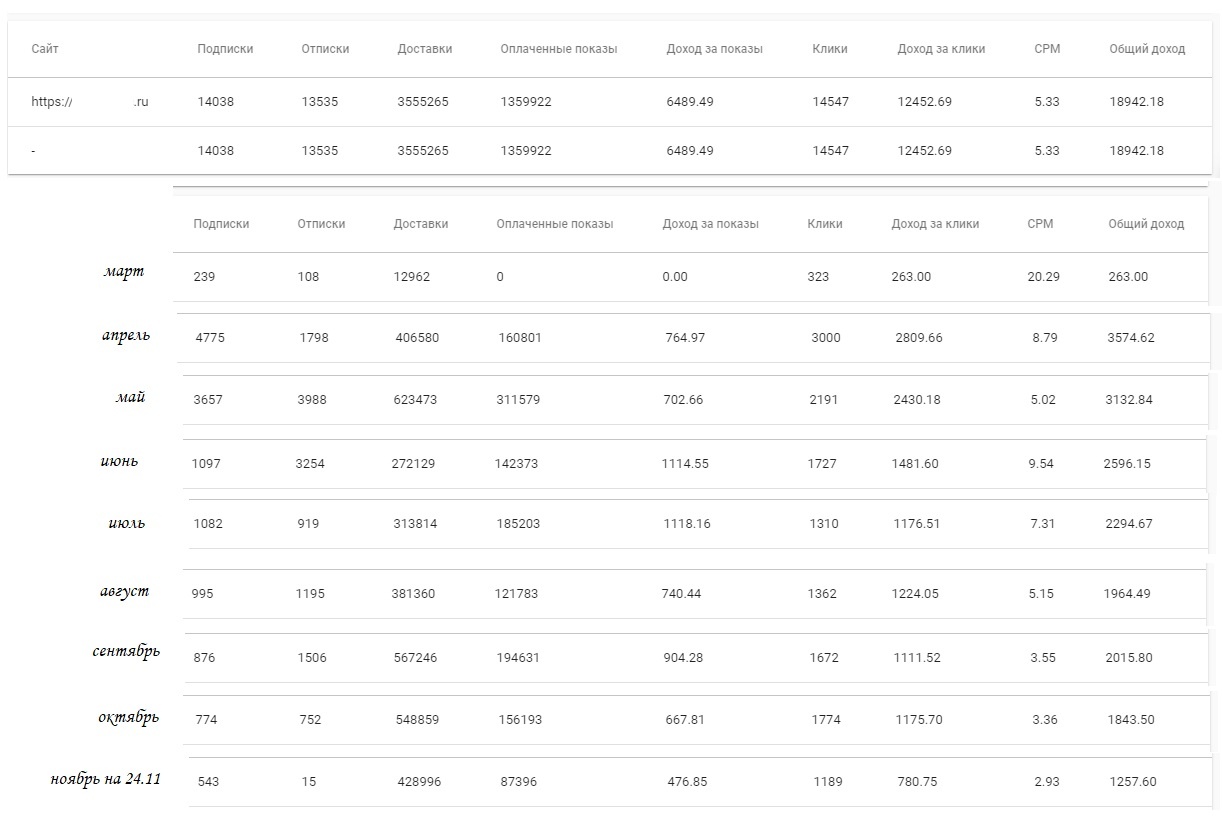Sort by "Подписки" header in top table
This screenshot has width=1222, height=824.
click(x=225, y=49)
